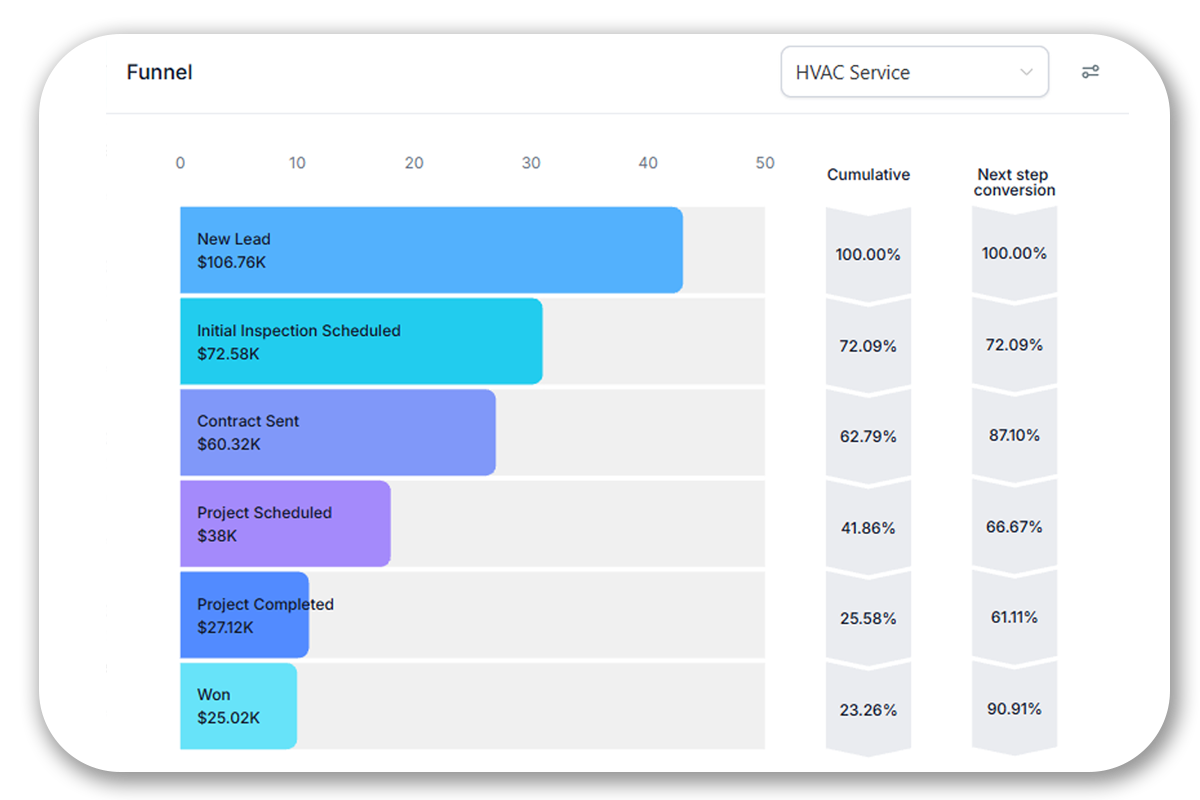Click the $72.58K value label
The image size is (1200, 800).
pyautogui.click(x=228, y=353)
